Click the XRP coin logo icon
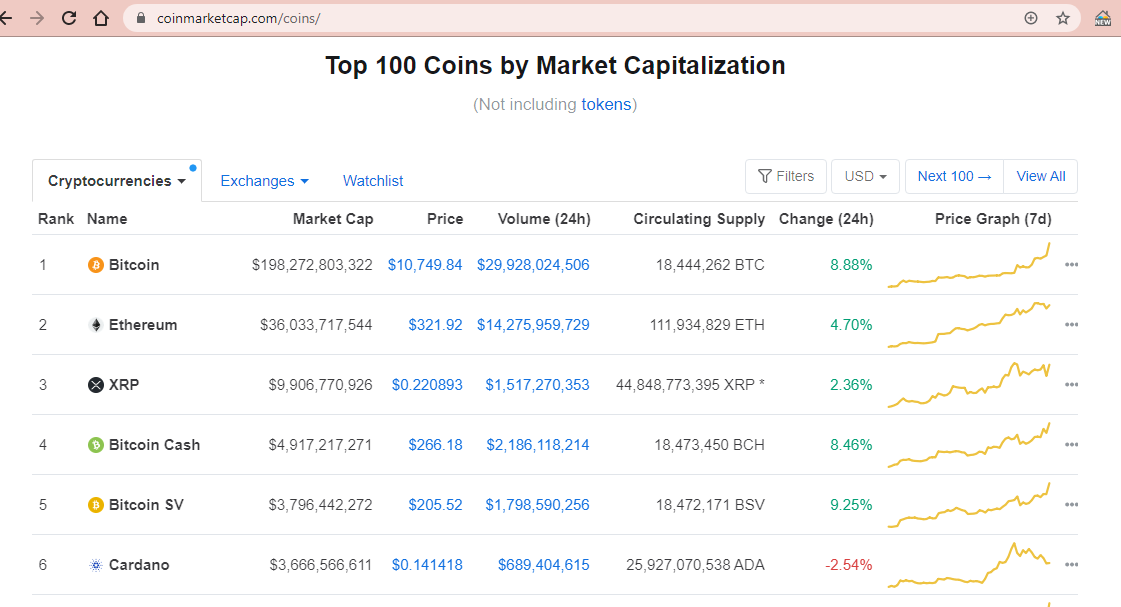Screen dimensions: 1121x607 point(96,385)
